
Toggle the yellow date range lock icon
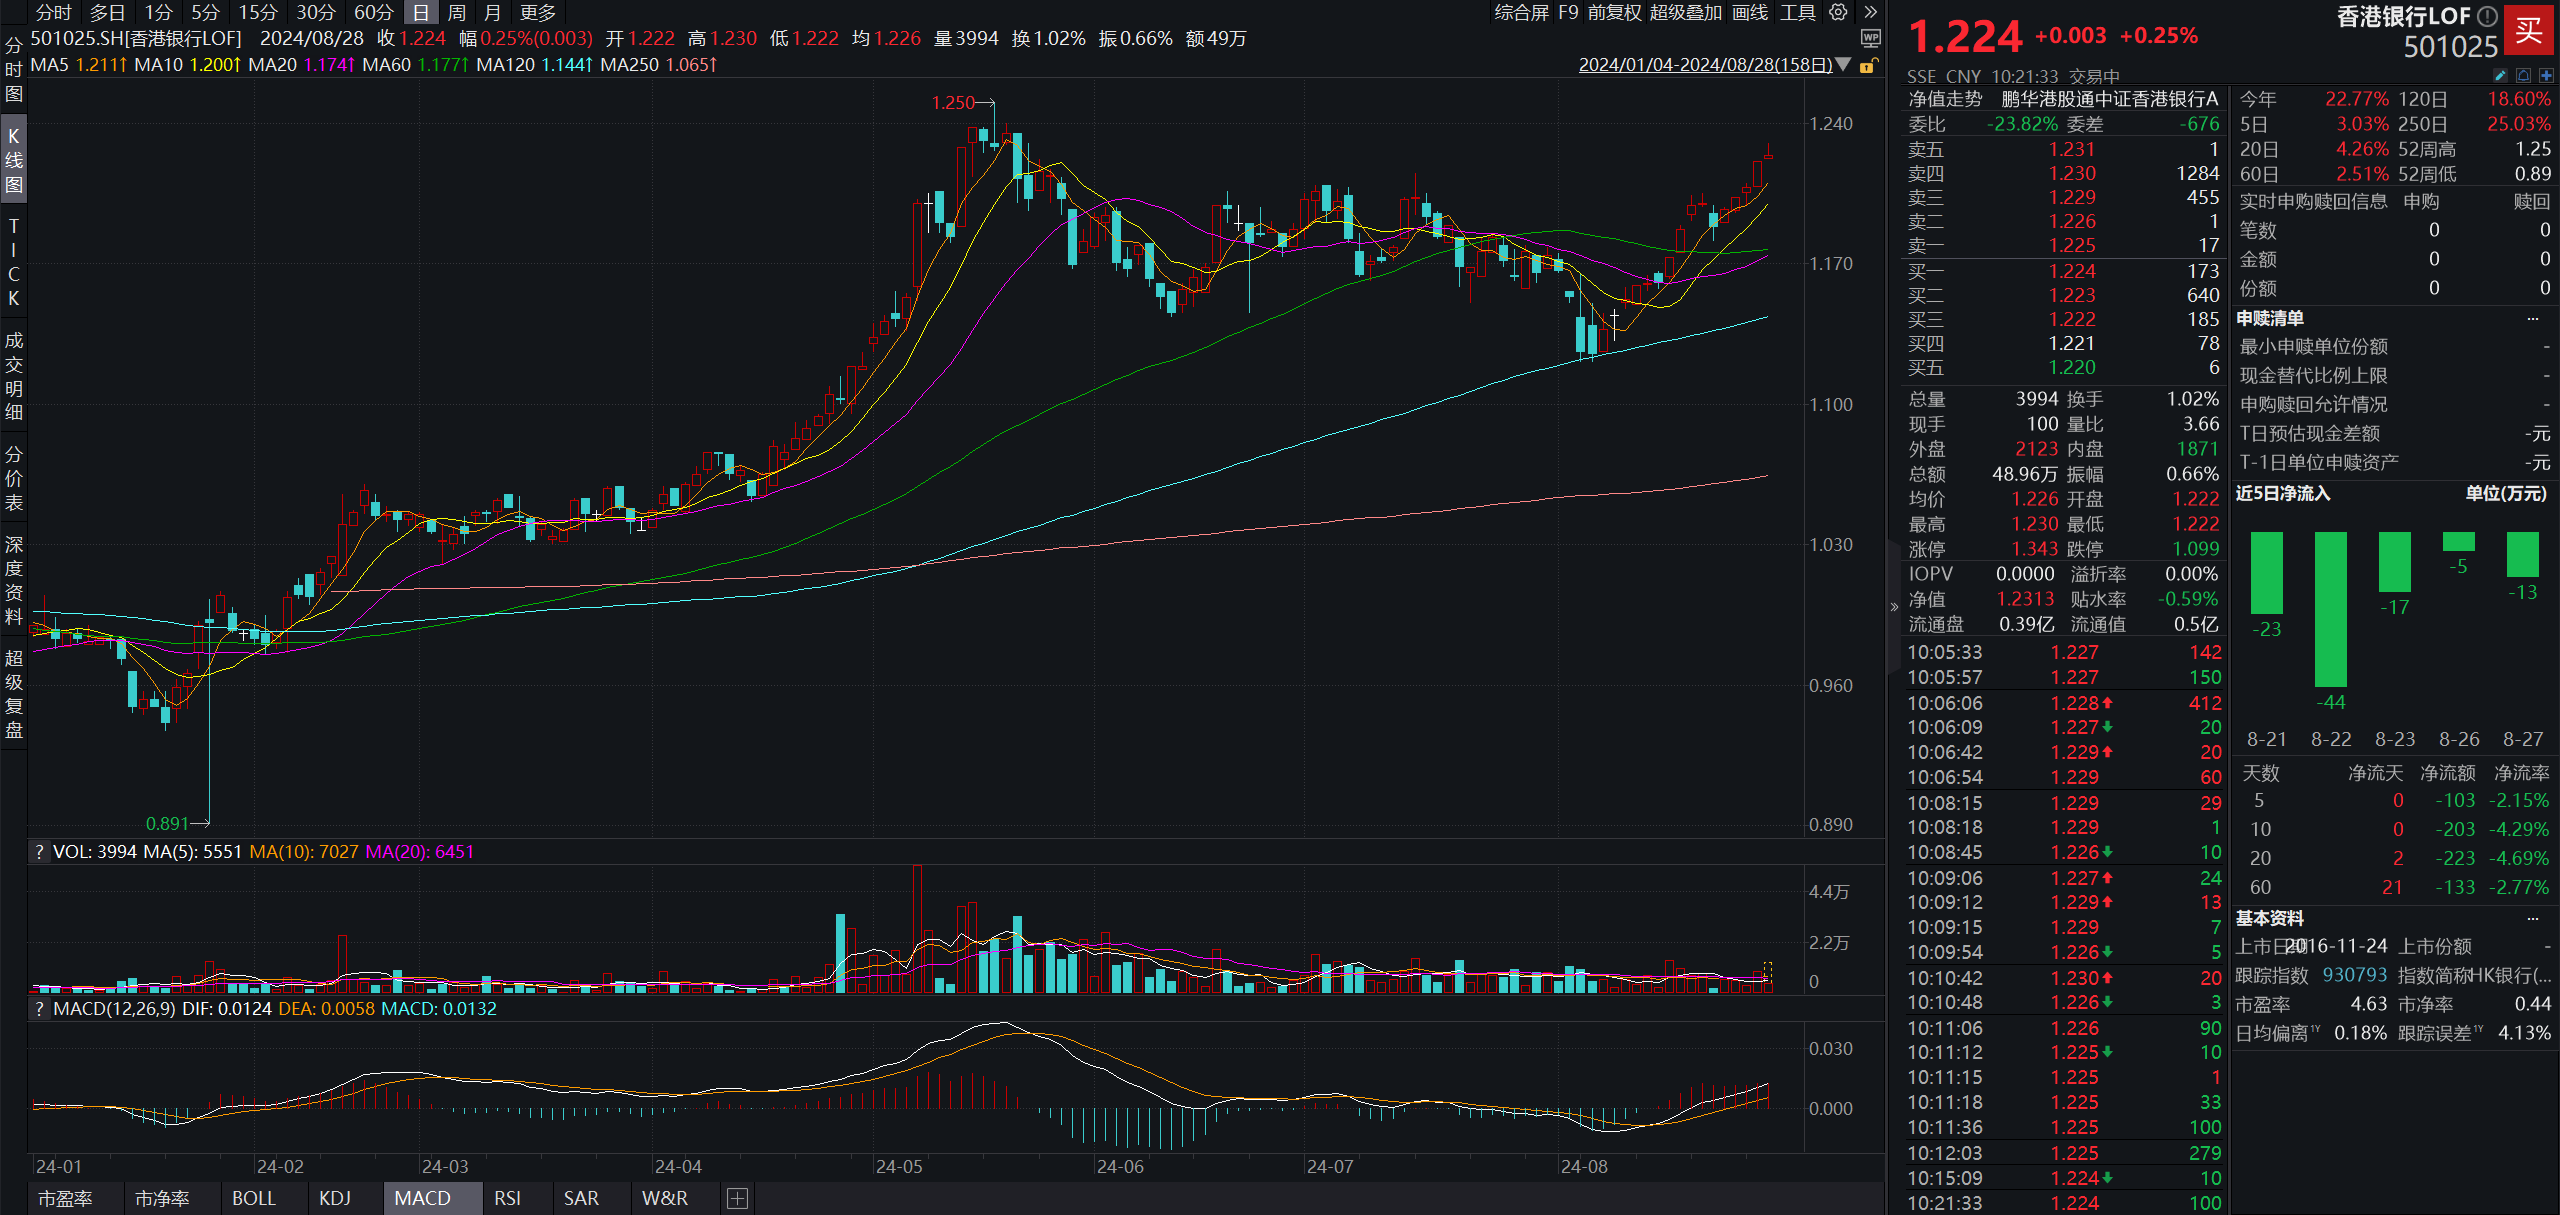point(1868,65)
